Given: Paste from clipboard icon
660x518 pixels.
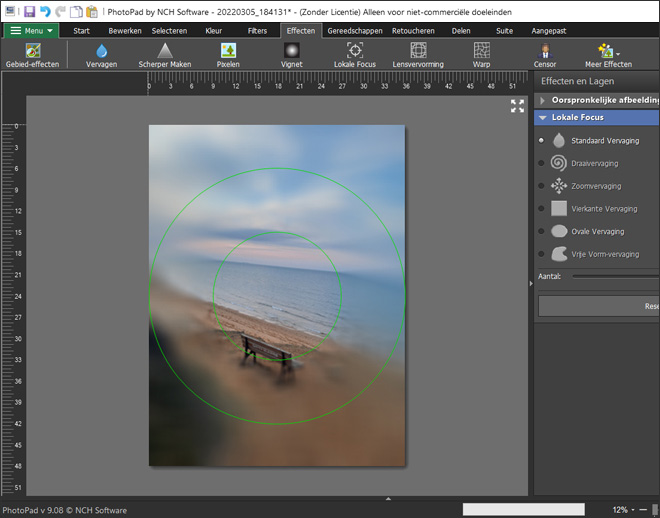Looking at the screenshot, I should click(91, 11).
